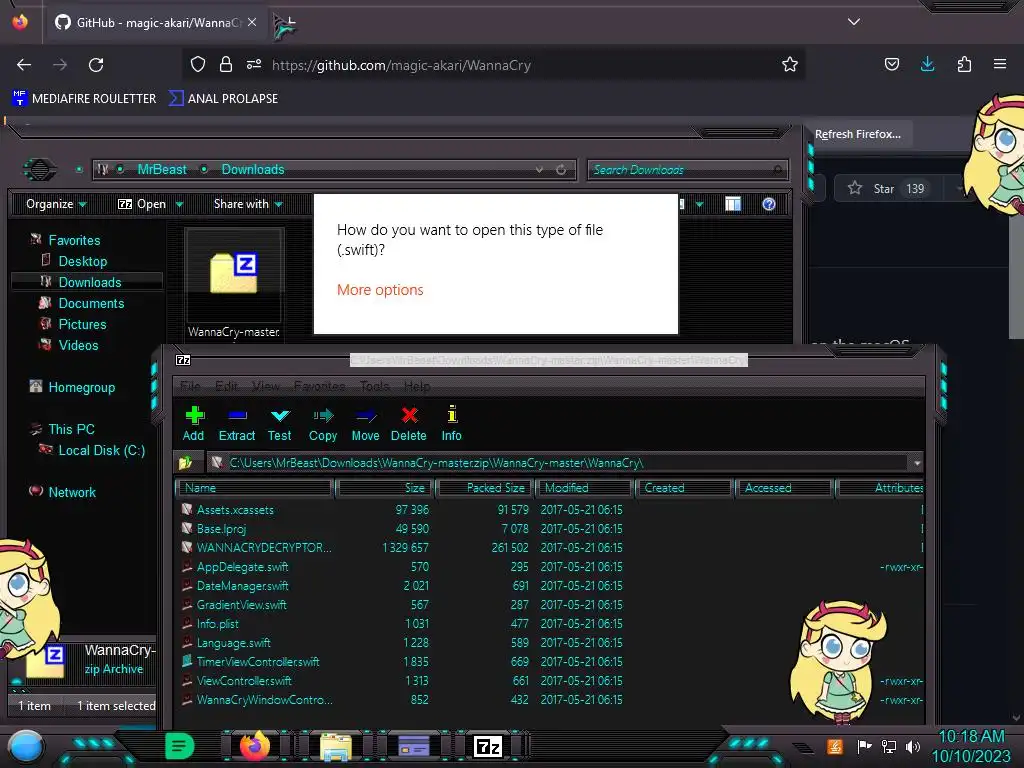This screenshot has height=768, width=1024.
Task: Open Pictures in Explorer sidebar
Action: pyautogui.click(x=82, y=324)
